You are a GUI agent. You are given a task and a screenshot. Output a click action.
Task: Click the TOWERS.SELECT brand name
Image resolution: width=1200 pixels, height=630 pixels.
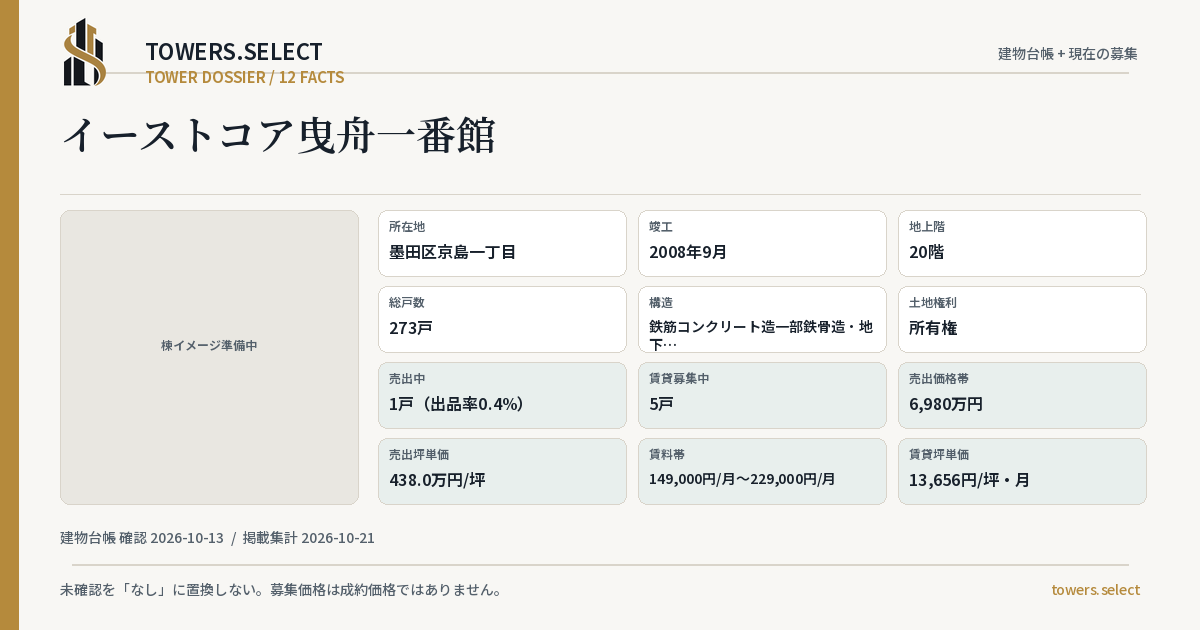(x=234, y=52)
